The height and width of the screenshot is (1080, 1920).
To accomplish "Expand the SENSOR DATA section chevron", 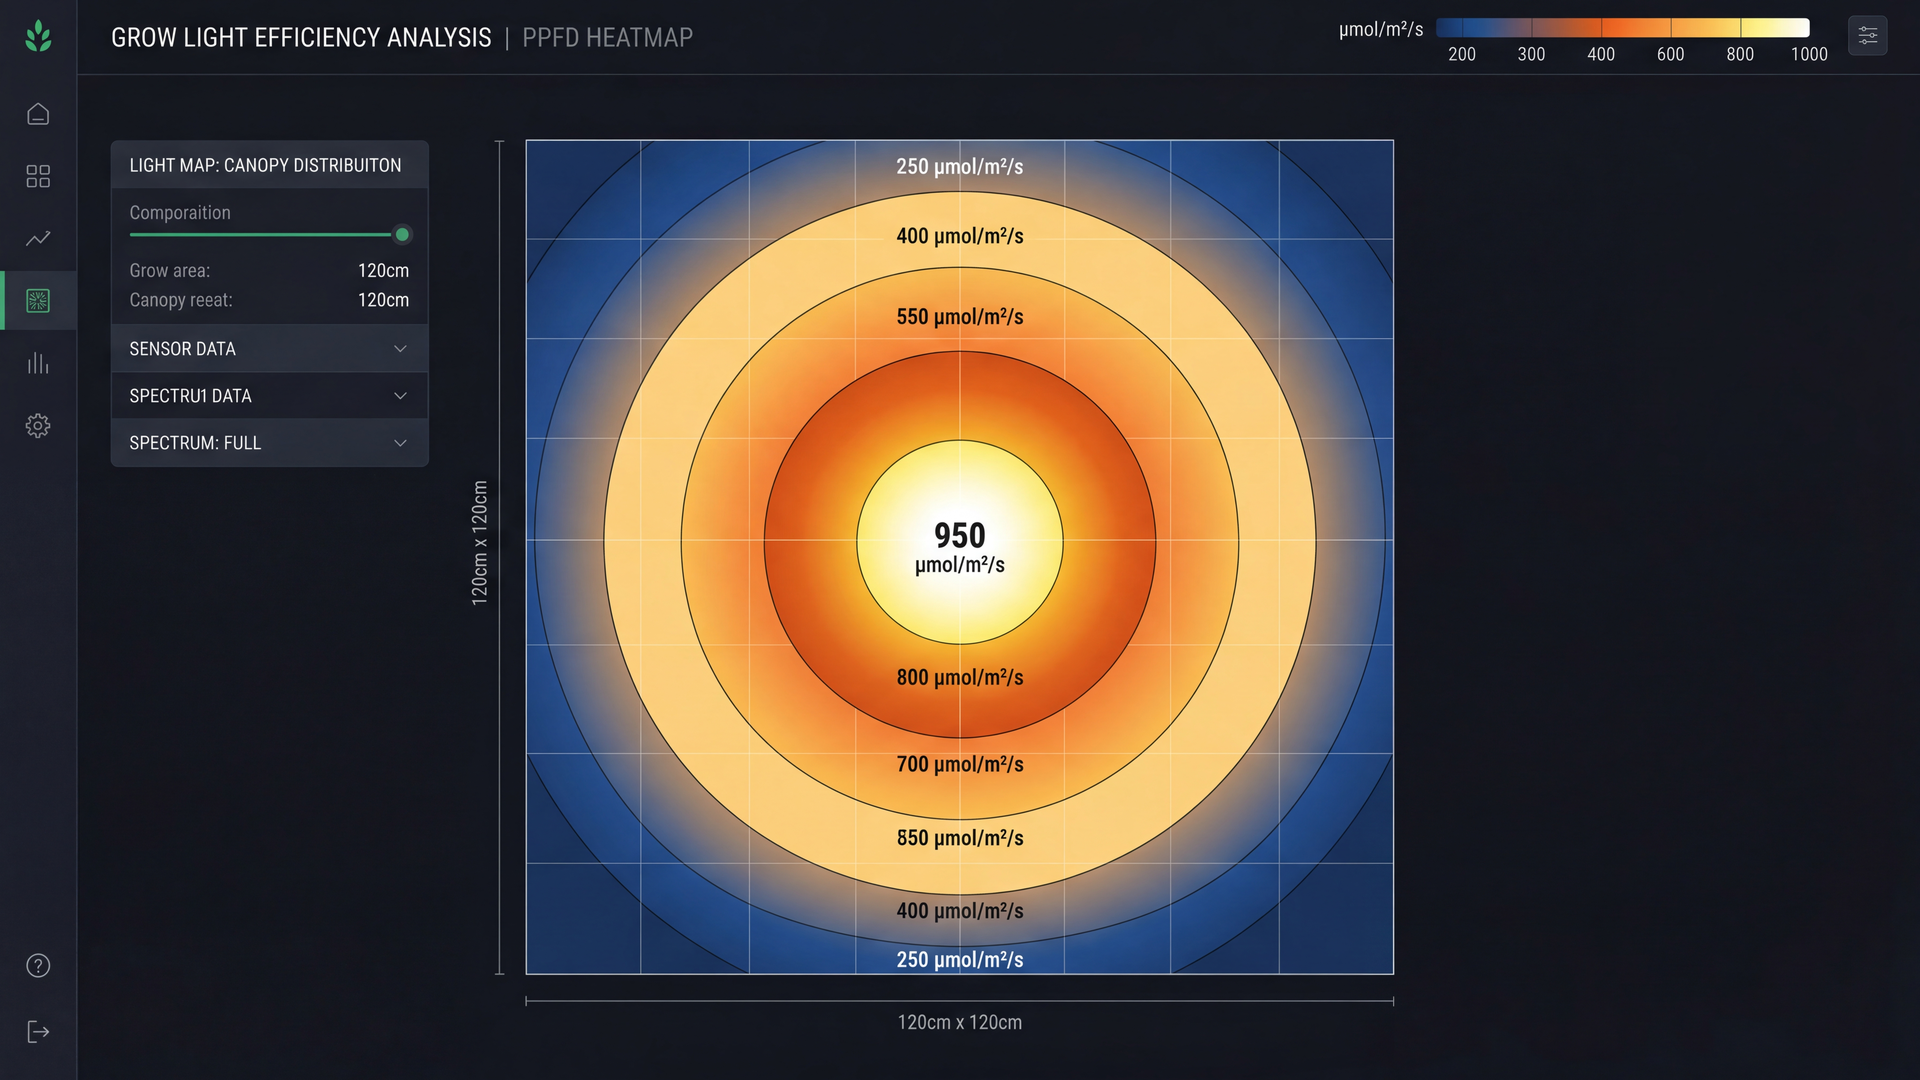I will (400, 349).
